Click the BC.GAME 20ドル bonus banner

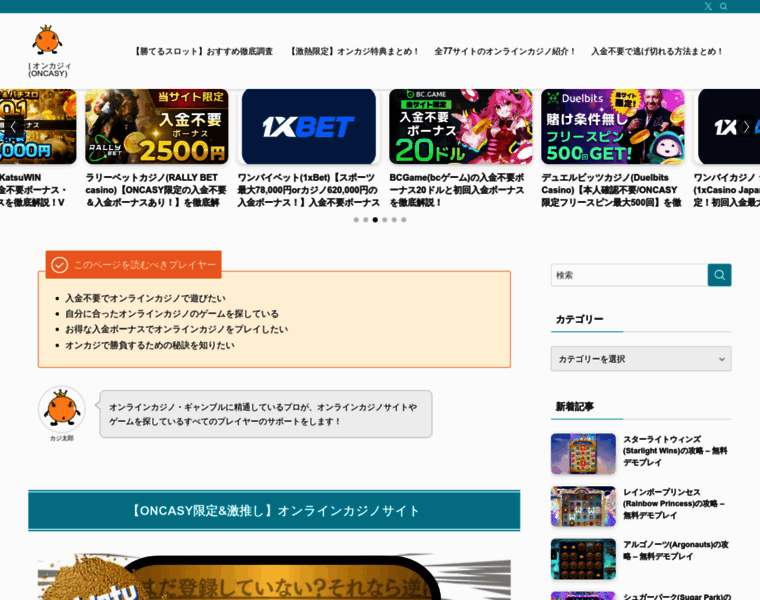460,126
